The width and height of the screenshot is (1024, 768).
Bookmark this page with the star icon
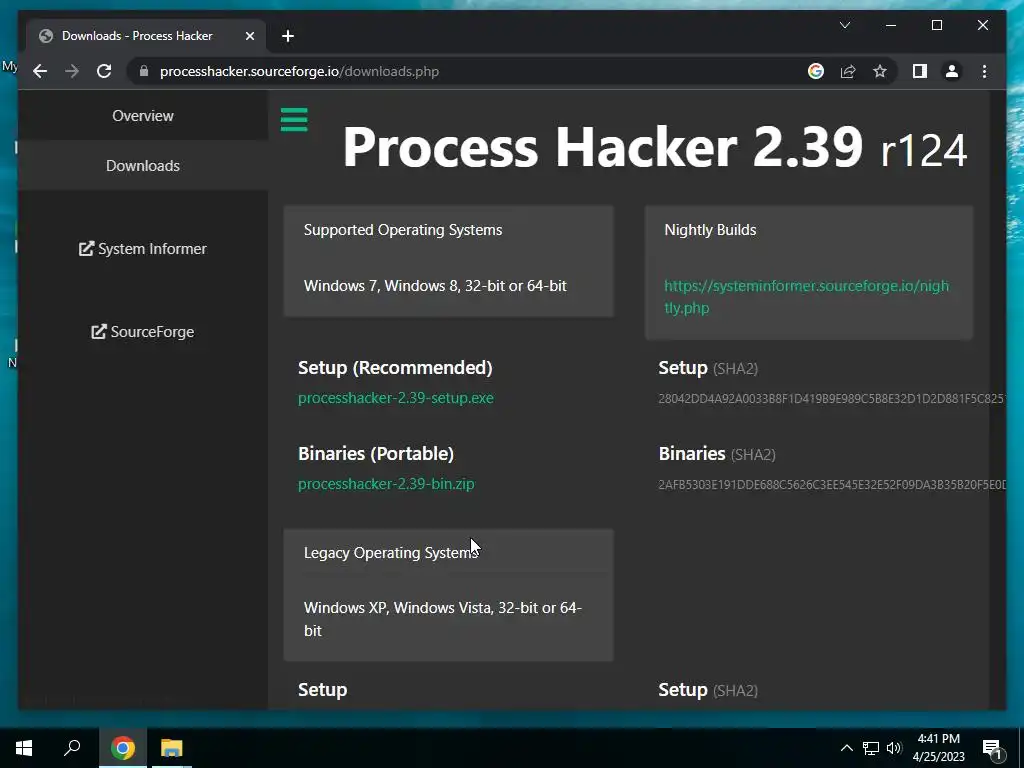click(x=880, y=71)
